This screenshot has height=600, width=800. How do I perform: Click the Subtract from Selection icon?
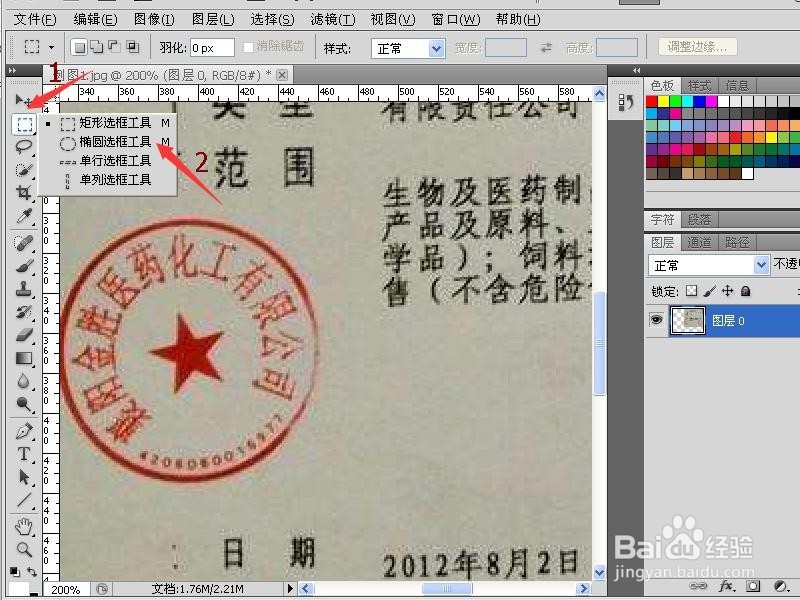[114, 47]
